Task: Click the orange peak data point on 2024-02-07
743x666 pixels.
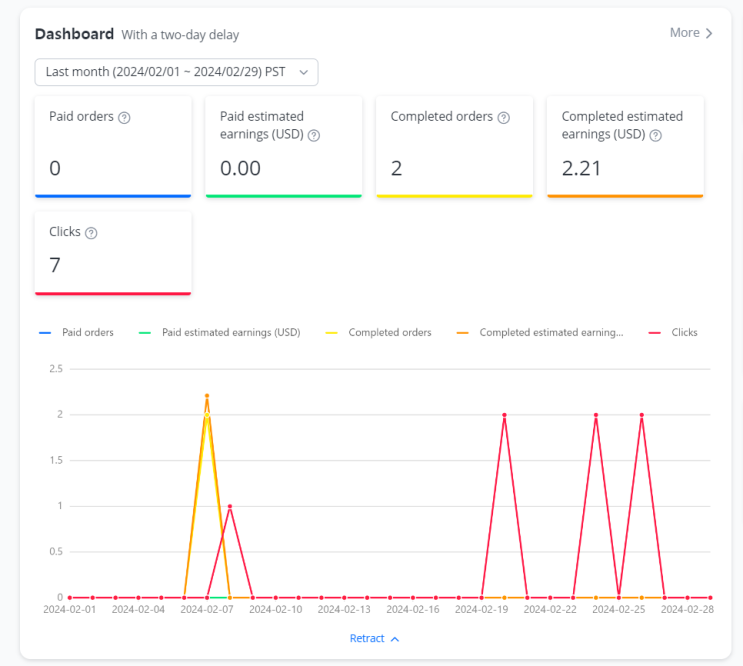Action: tap(207, 396)
